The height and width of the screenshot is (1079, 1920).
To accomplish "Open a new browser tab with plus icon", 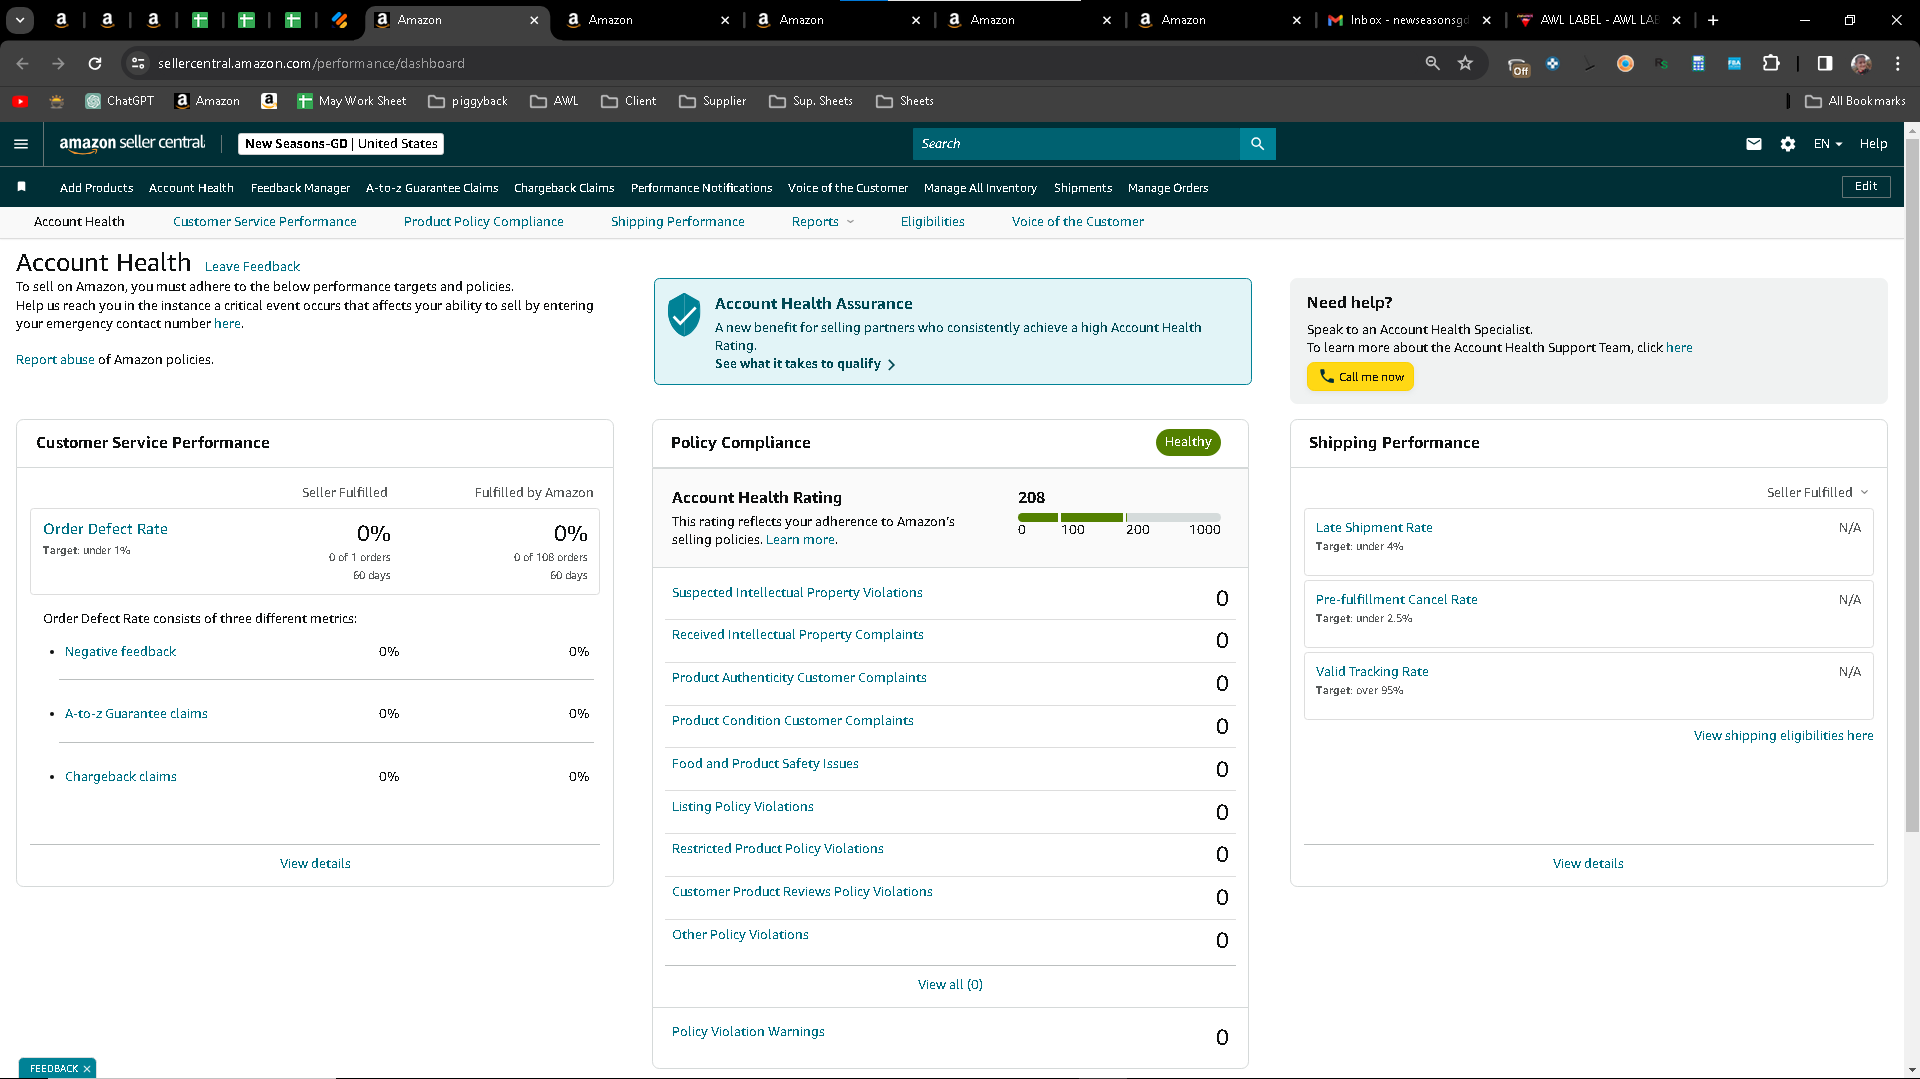I will [x=1713, y=20].
